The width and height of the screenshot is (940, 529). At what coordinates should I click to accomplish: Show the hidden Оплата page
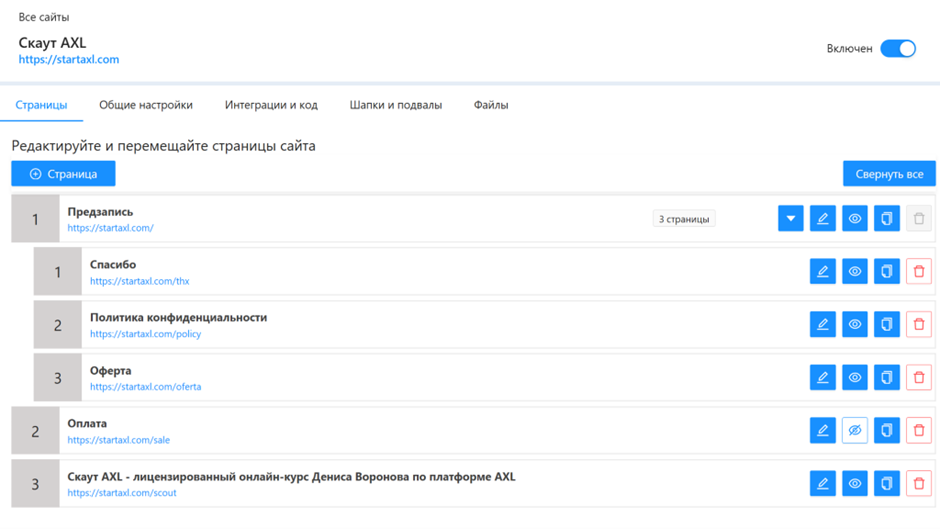coord(854,430)
